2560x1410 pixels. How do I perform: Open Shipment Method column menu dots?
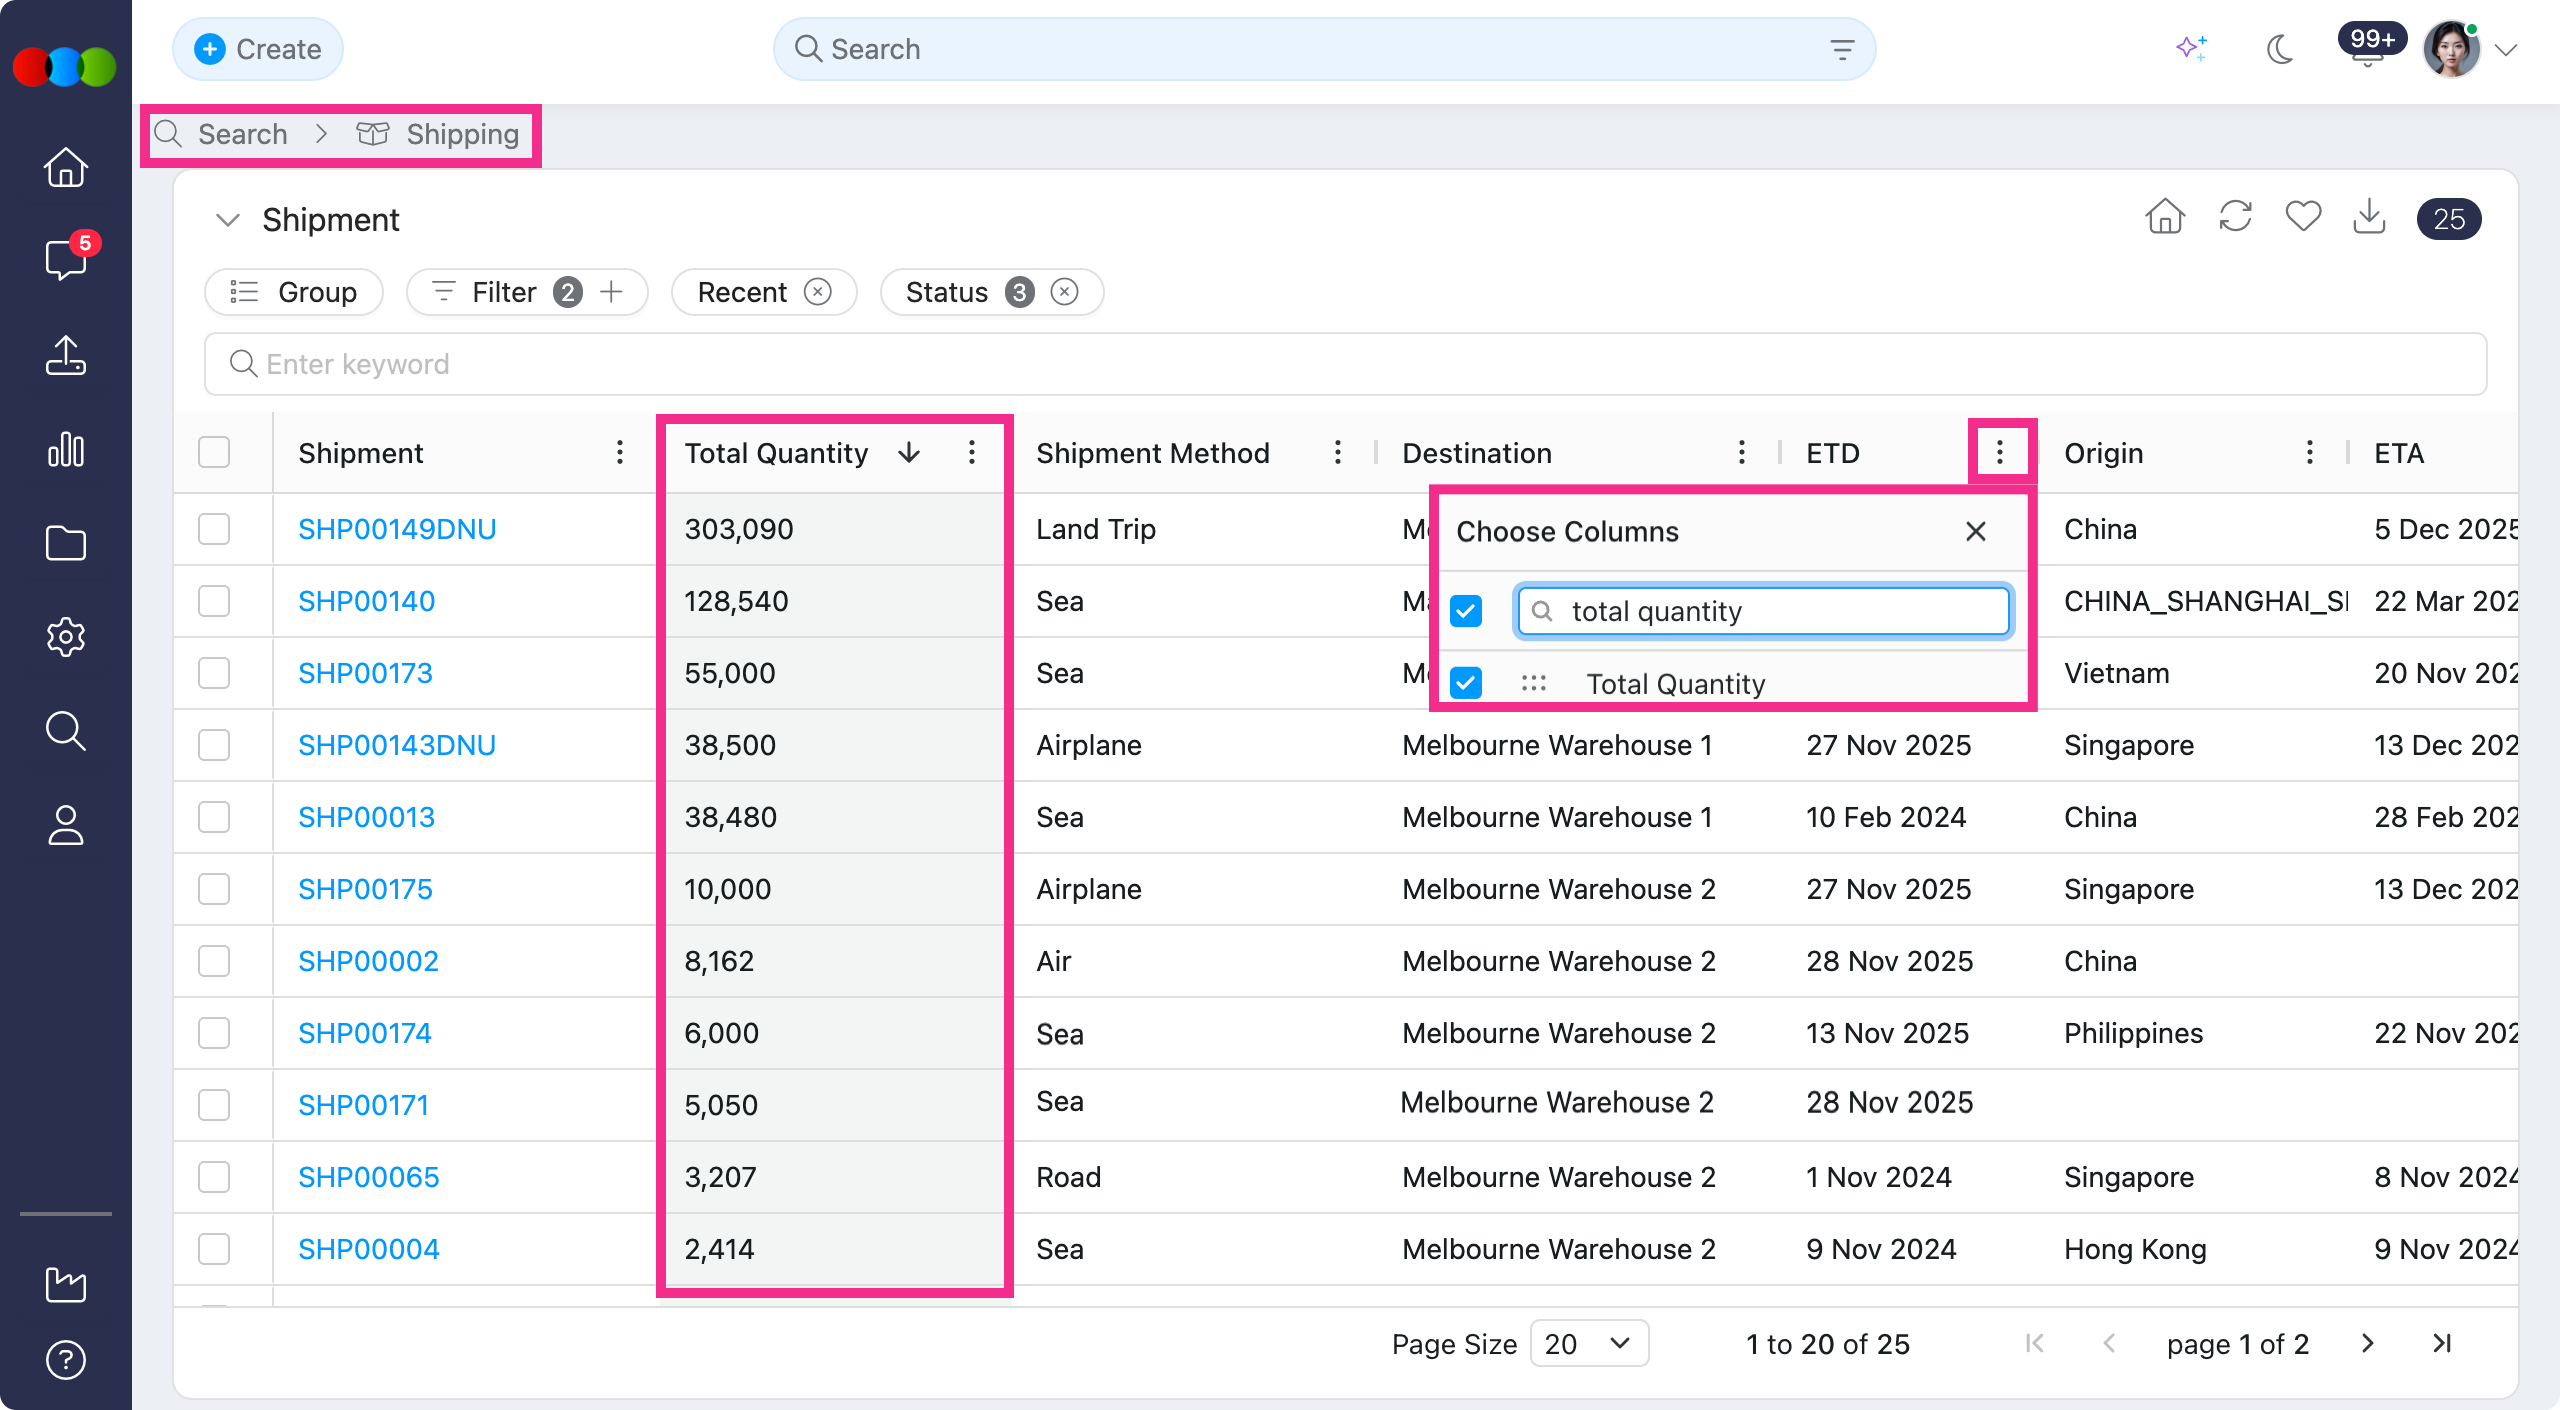pyautogui.click(x=1338, y=453)
